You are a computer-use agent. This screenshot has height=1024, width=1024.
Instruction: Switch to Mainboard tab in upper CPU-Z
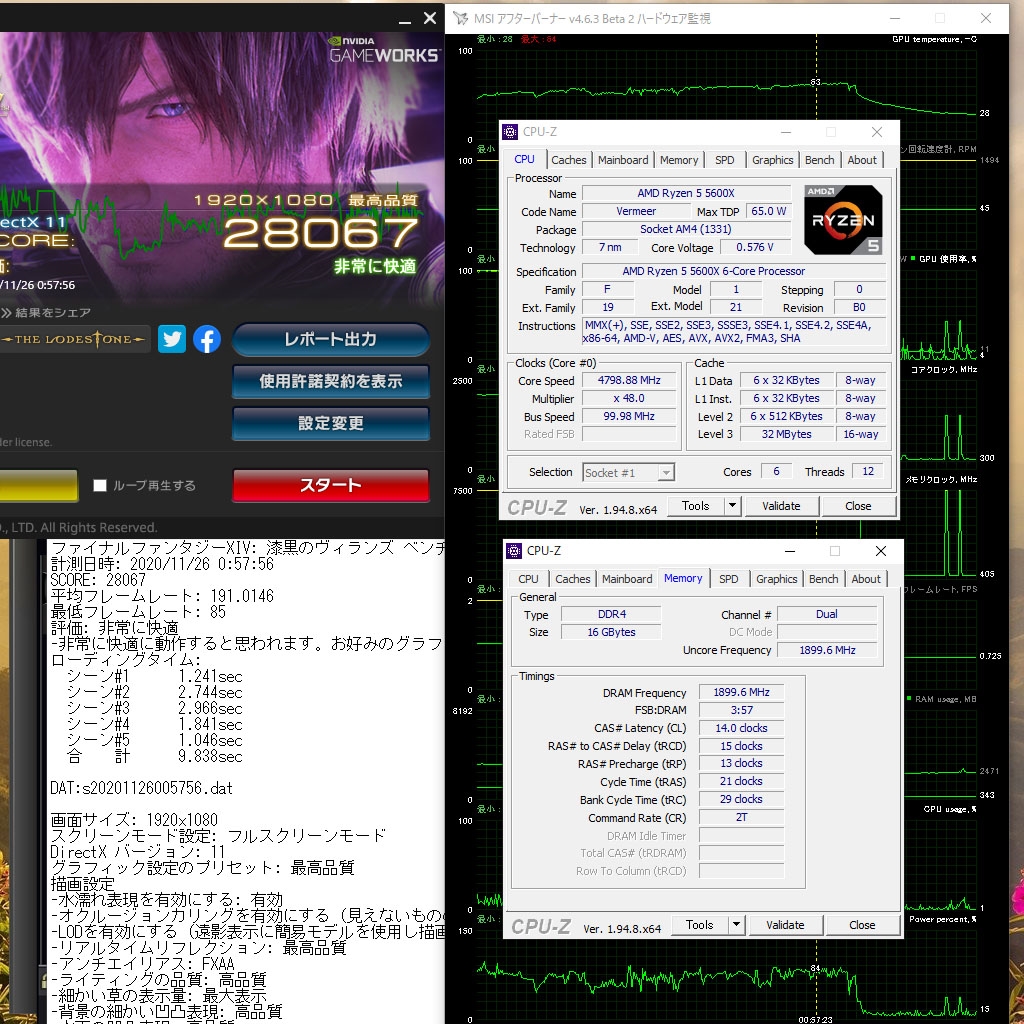[623, 160]
